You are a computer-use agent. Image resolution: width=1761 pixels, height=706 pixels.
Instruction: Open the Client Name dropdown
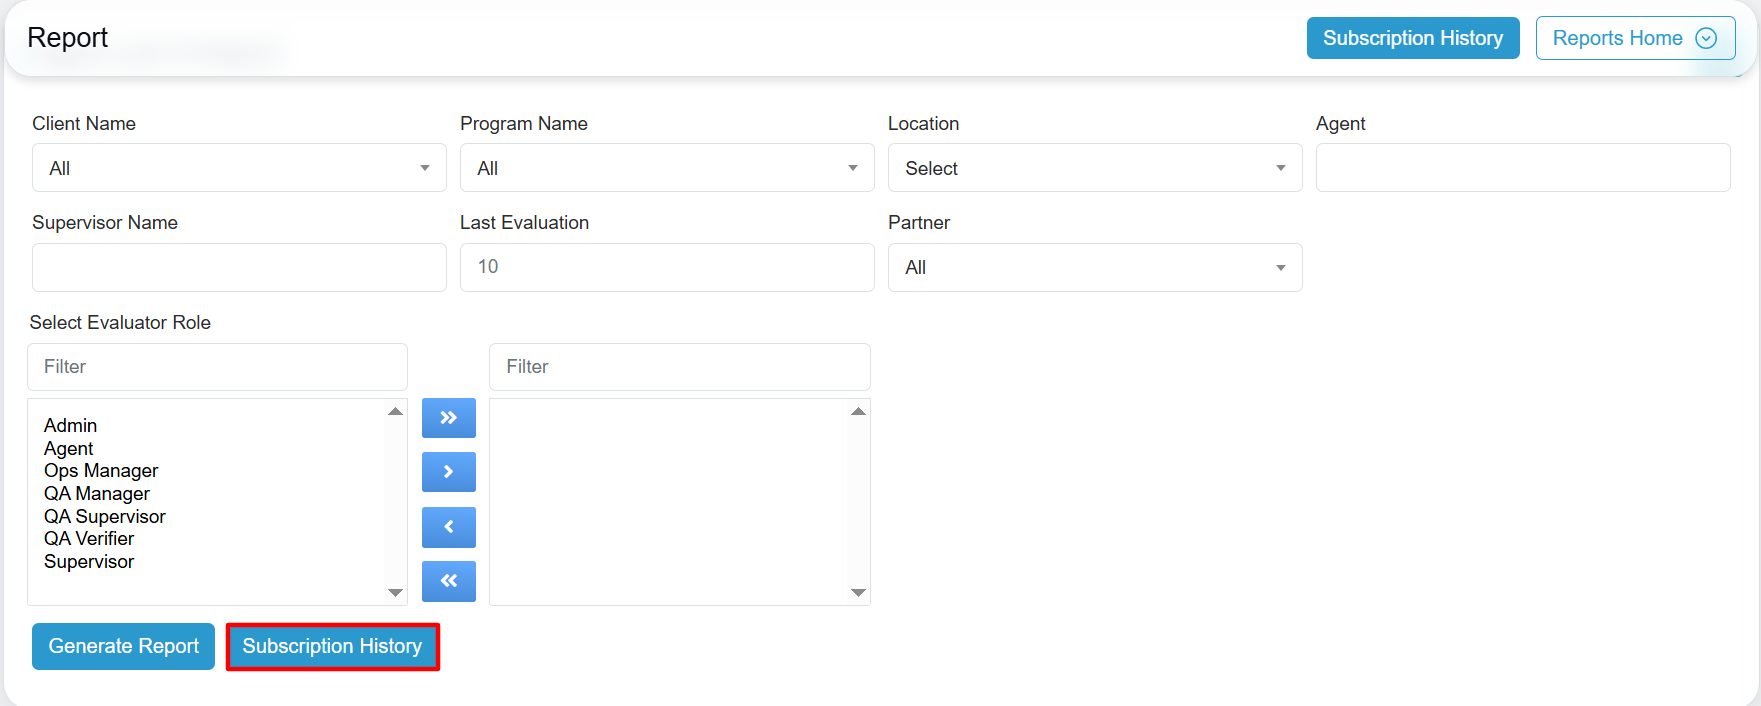pyautogui.click(x=239, y=168)
